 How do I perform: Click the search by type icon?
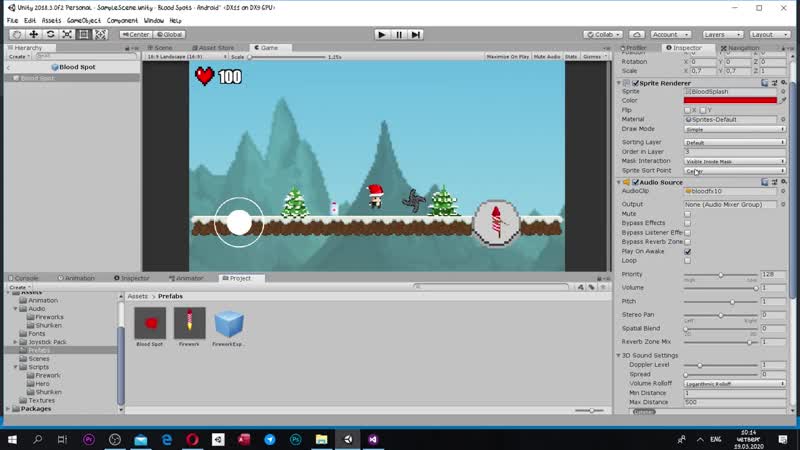coord(580,287)
